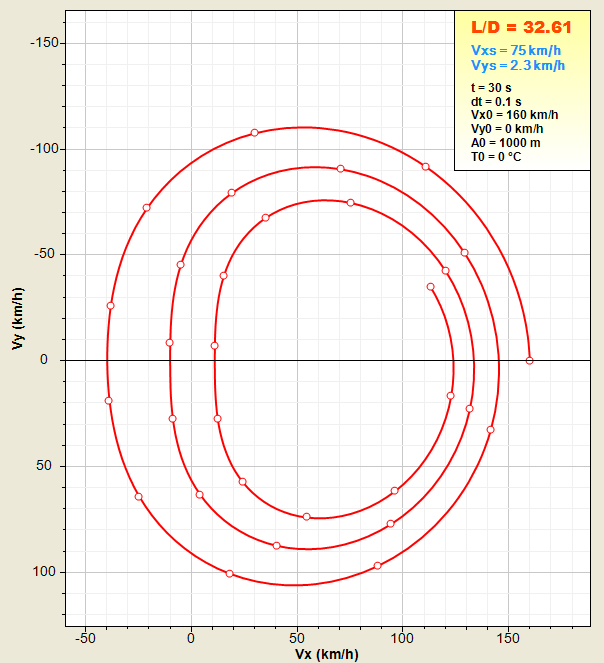This screenshot has width=604, height=663.
Task: Click the Vxs = 75 km/h value
Action: pyautogui.click(x=516, y=50)
